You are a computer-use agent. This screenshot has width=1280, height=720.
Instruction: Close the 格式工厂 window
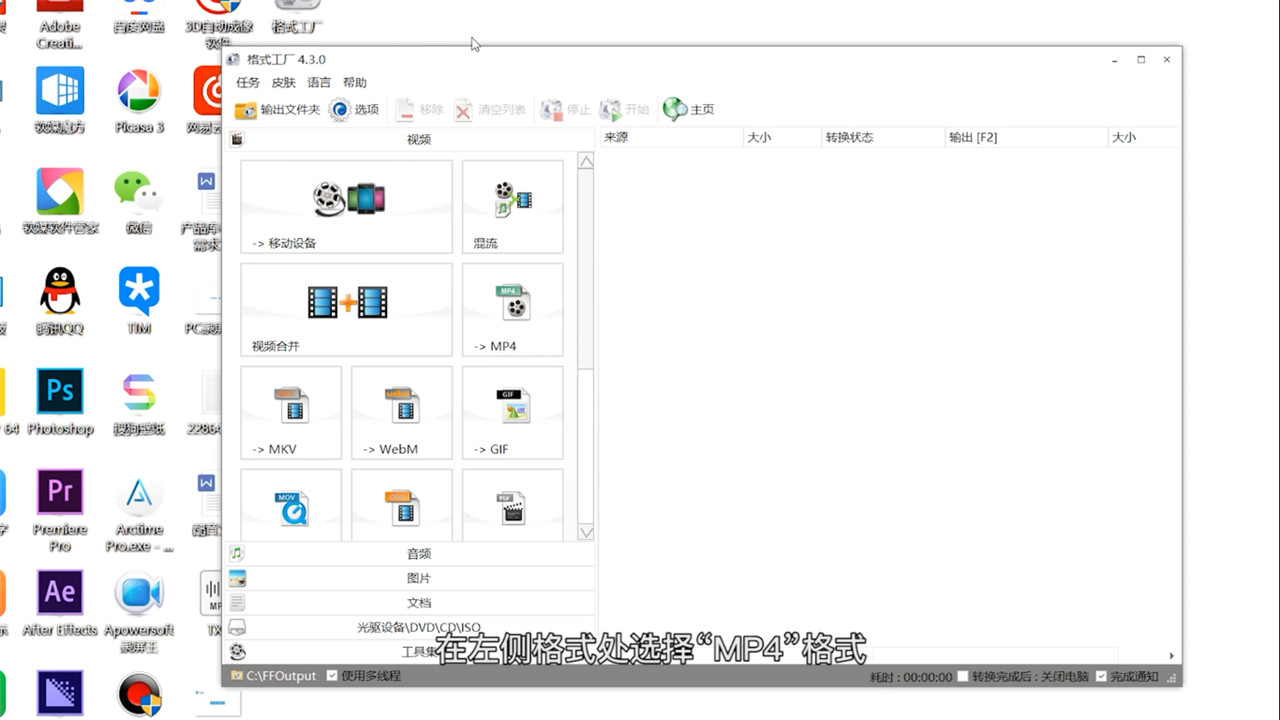pyautogui.click(x=1167, y=60)
